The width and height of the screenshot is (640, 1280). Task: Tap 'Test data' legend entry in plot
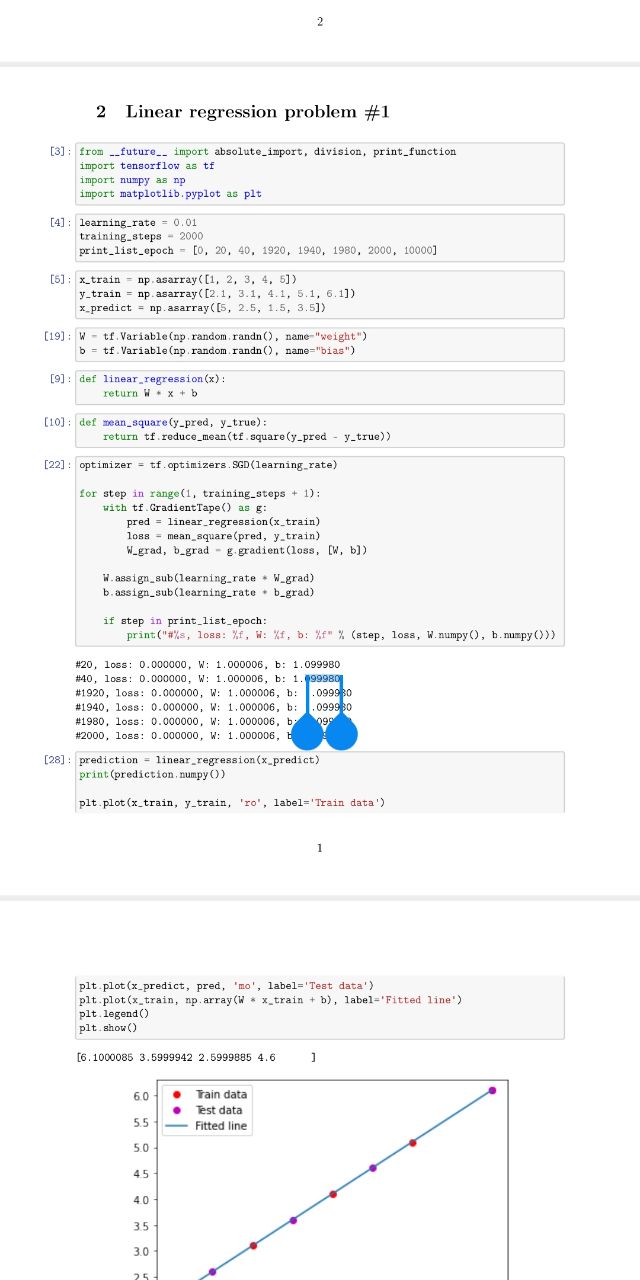click(218, 1110)
